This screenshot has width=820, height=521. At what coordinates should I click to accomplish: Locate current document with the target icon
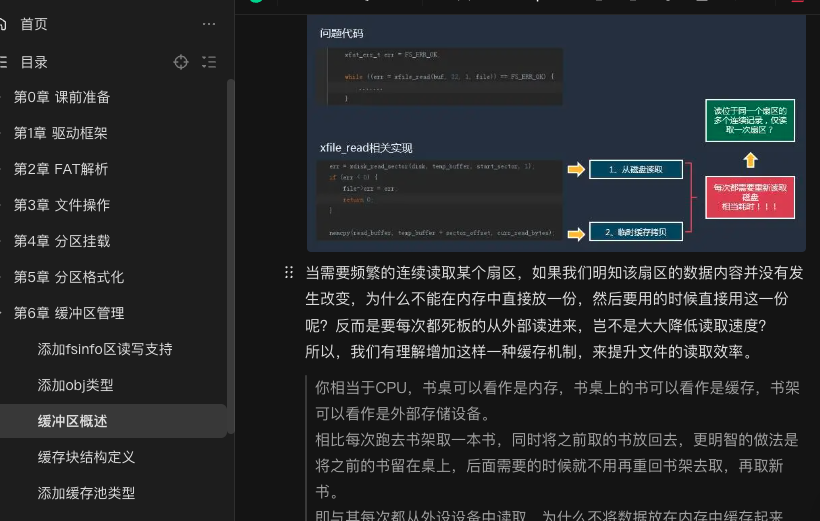(x=181, y=62)
